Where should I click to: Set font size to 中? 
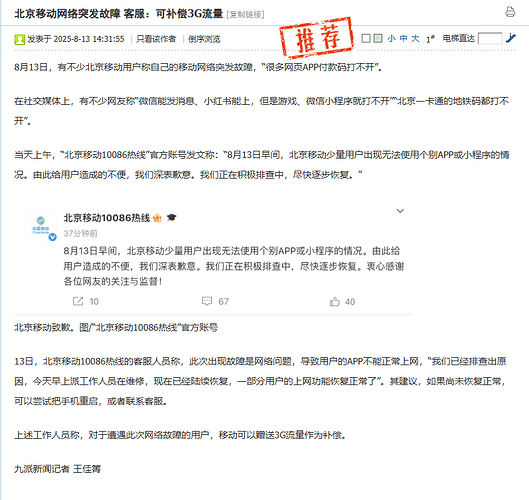click(403, 38)
